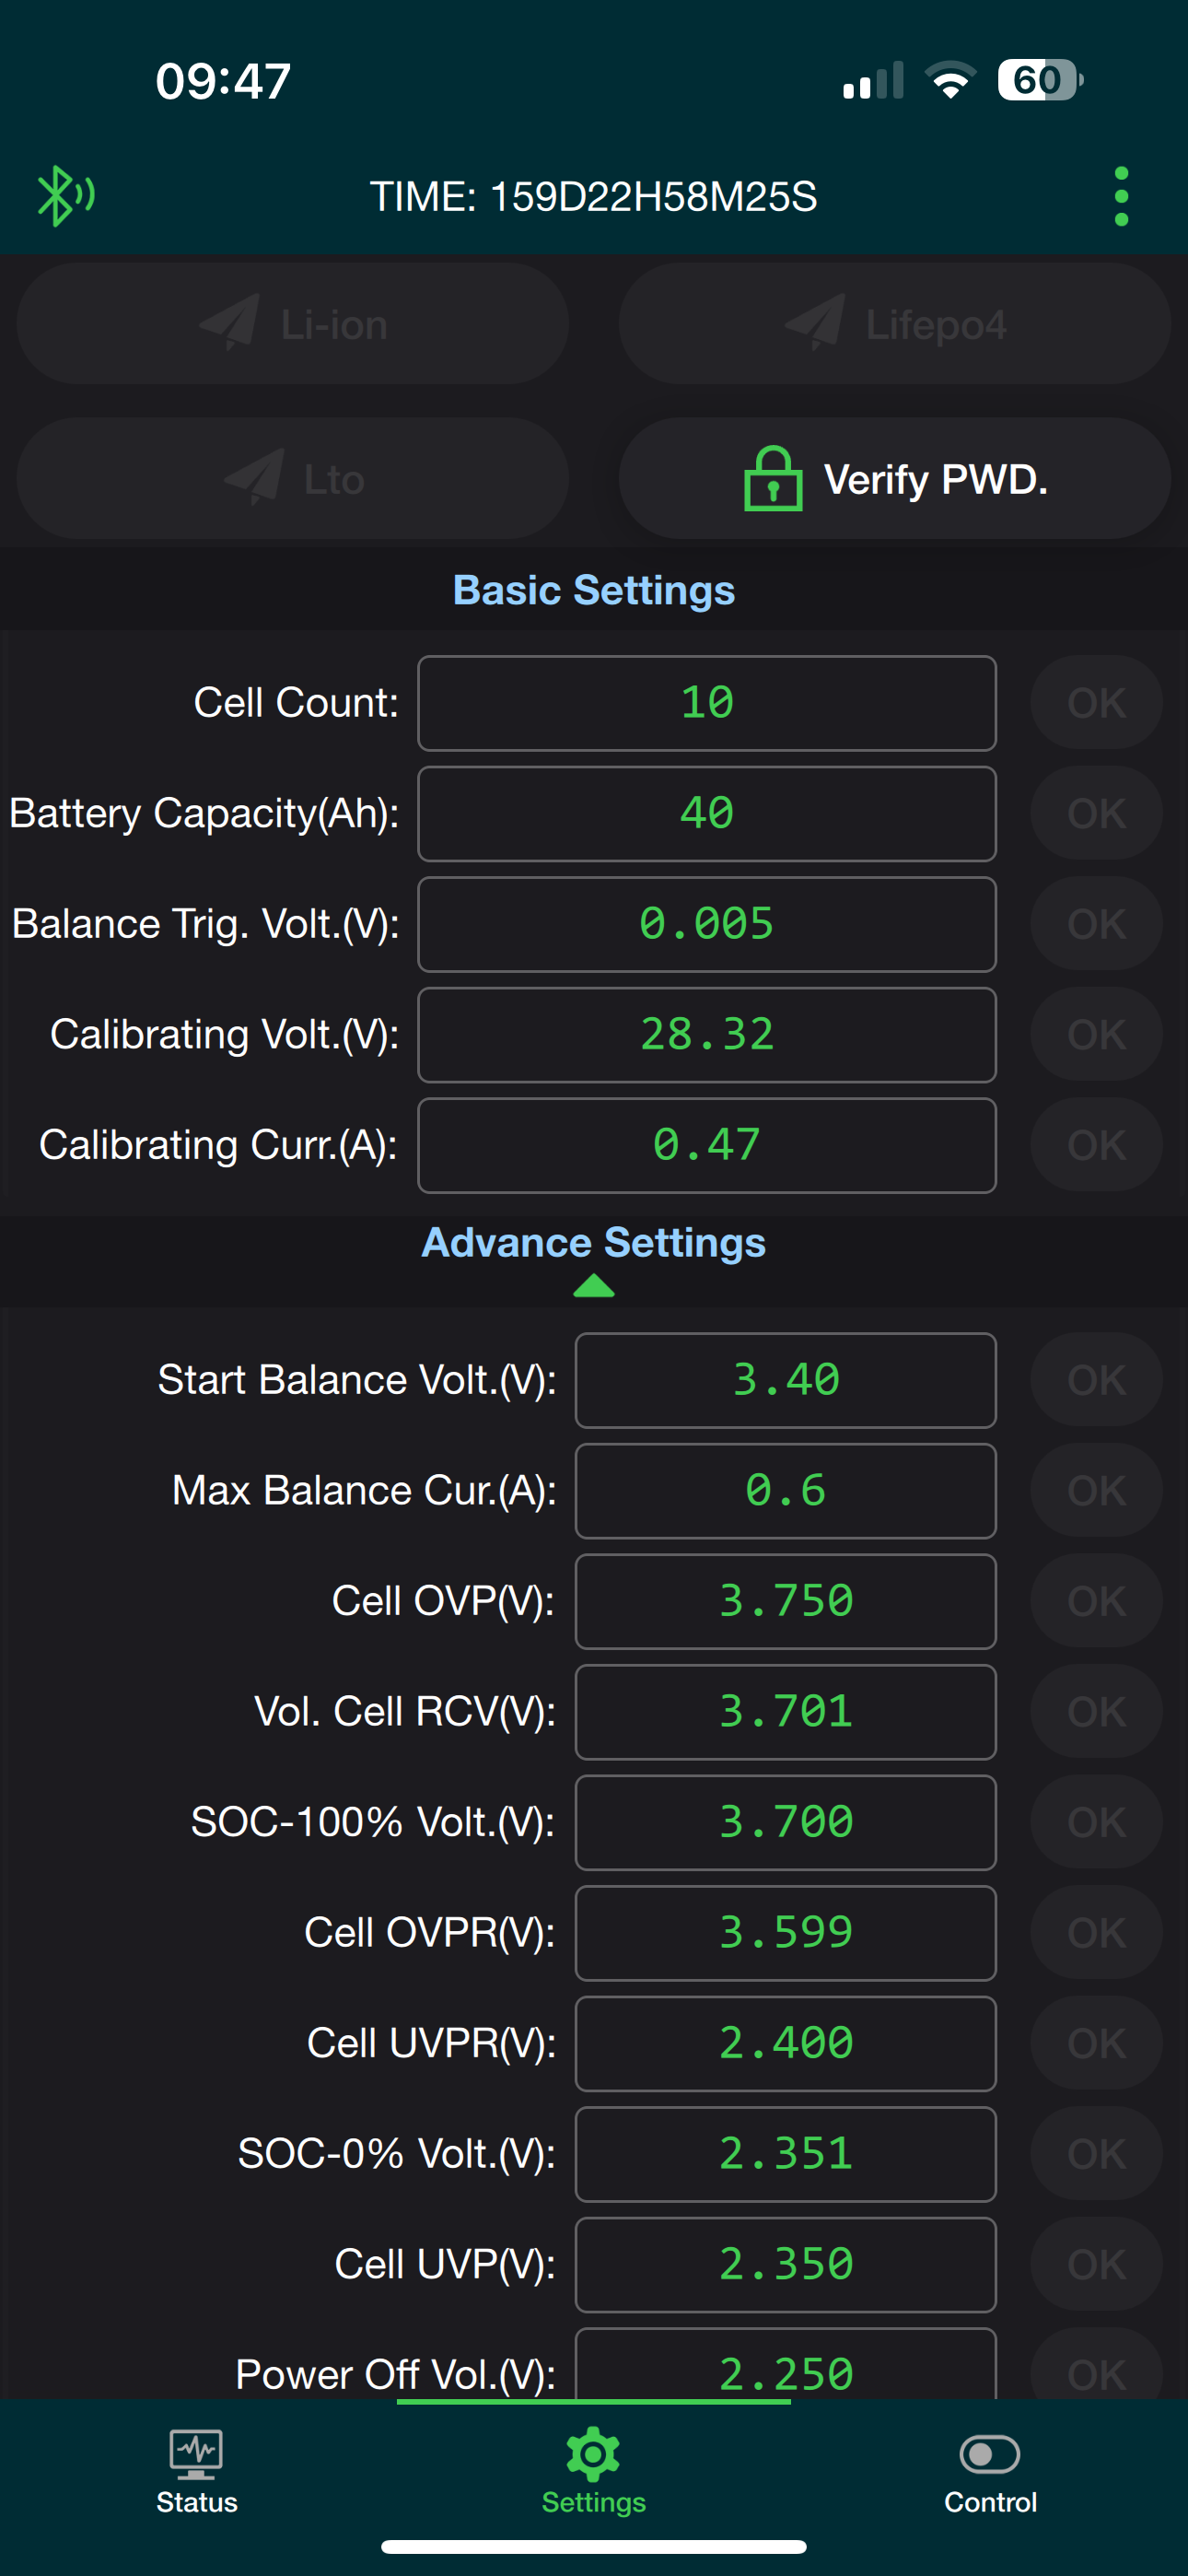
Task: Edit the Cell Count value field
Action: pyautogui.click(x=706, y=703)
